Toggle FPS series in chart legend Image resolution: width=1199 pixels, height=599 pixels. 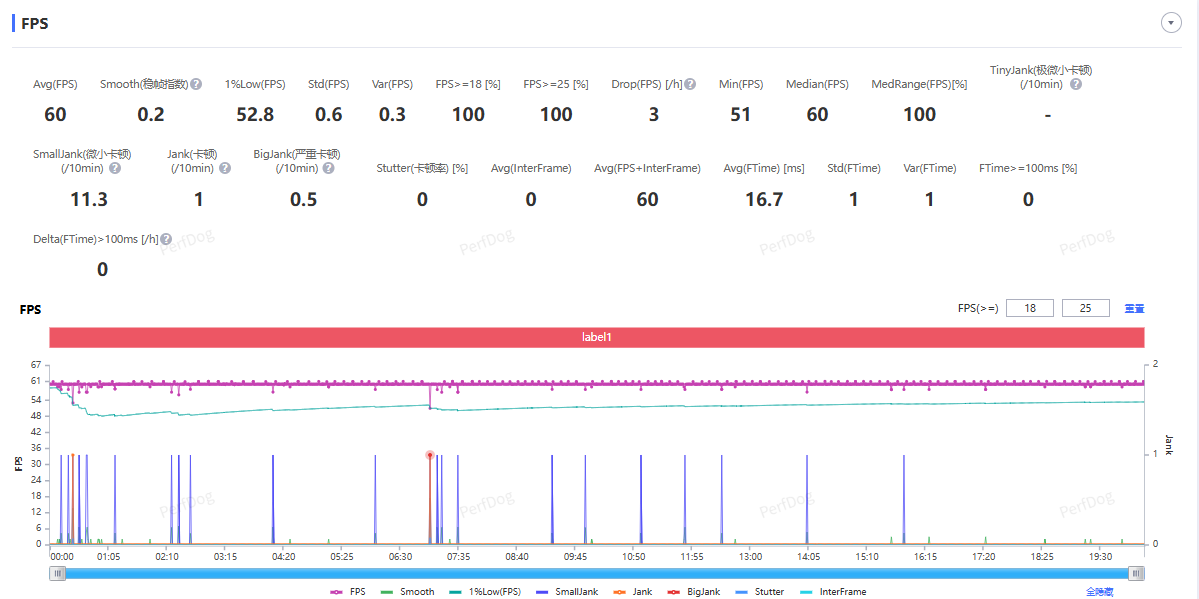click(348, 592)
